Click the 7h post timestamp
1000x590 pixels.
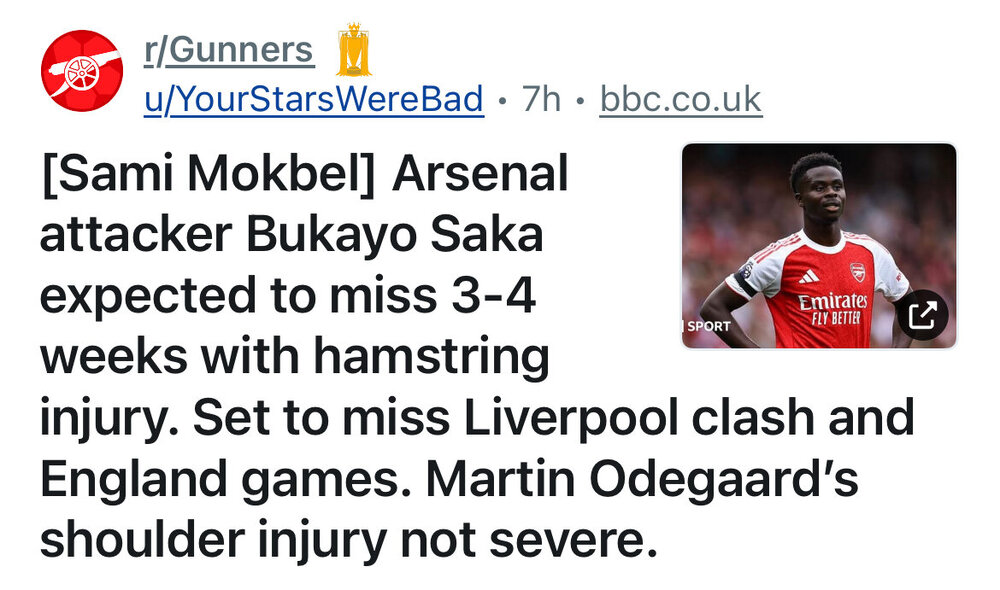541,100
